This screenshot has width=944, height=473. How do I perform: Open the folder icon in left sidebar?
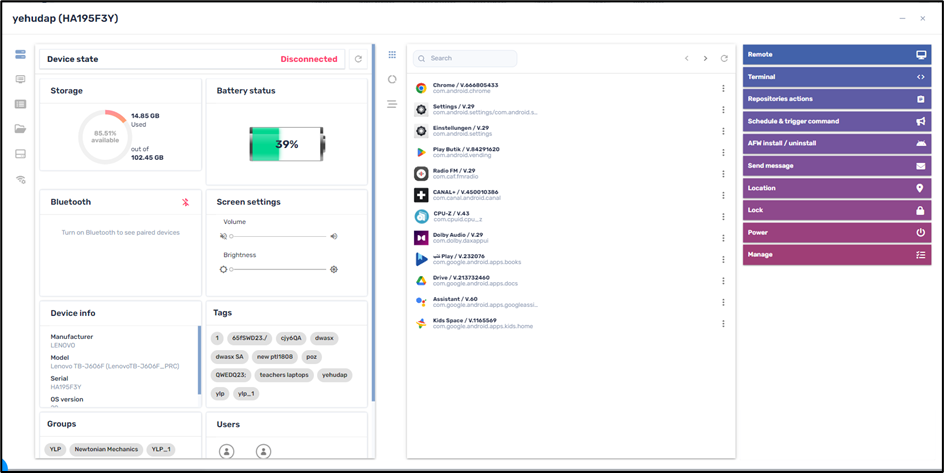coord(20,129)
